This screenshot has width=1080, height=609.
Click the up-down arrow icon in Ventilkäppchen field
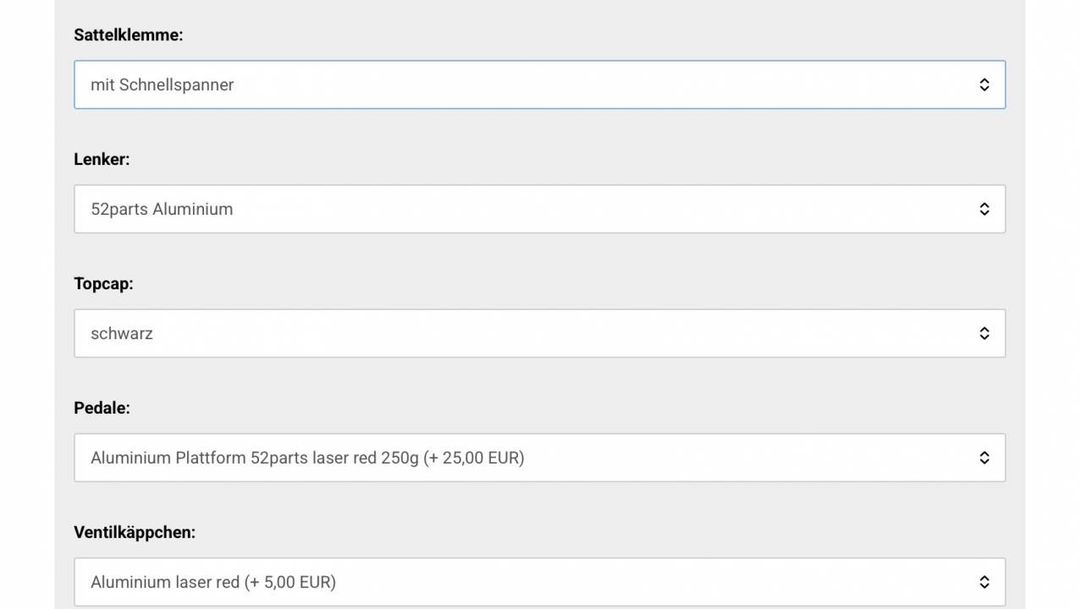click(984, 582)
